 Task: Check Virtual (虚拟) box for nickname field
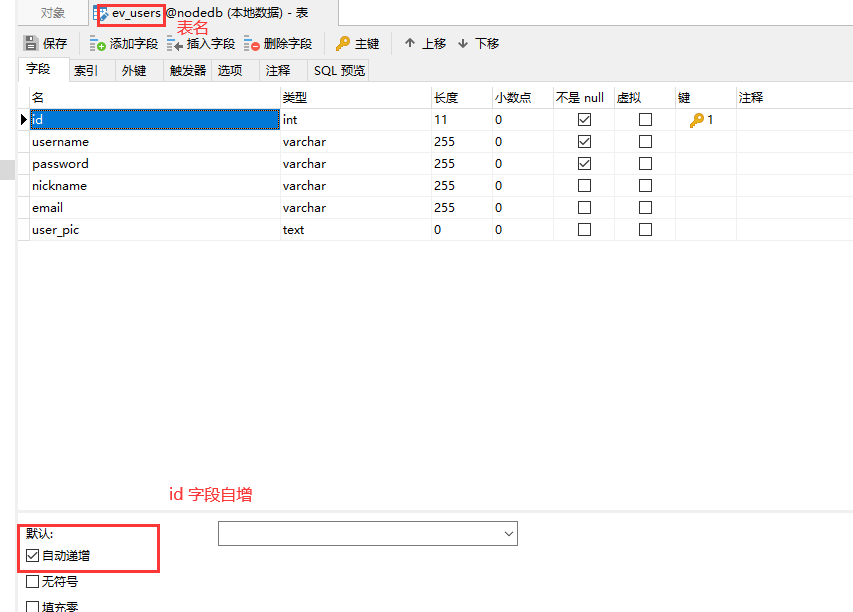pyautogui.click(x=645, y=186)
